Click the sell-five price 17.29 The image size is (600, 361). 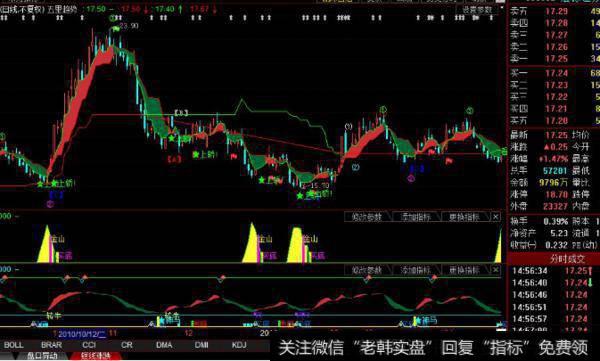pos(557,11)
